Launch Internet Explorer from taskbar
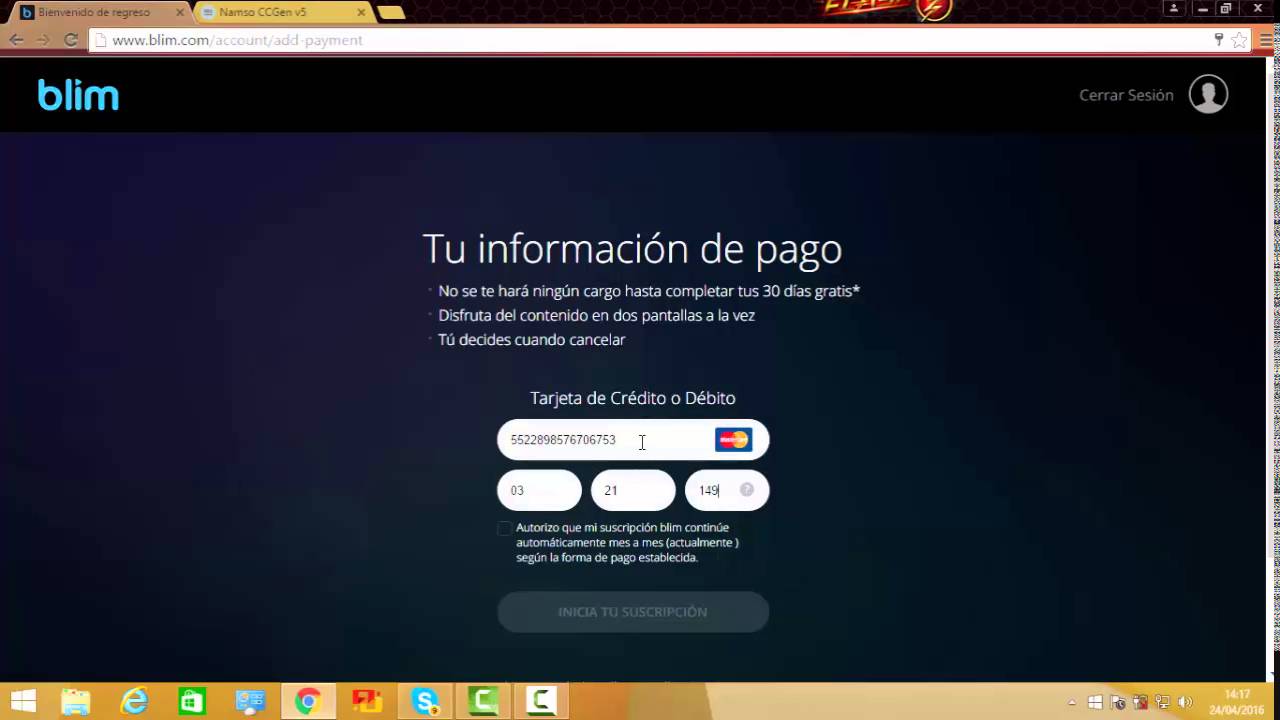This screenshot has width=1280, height=720. 134,702
